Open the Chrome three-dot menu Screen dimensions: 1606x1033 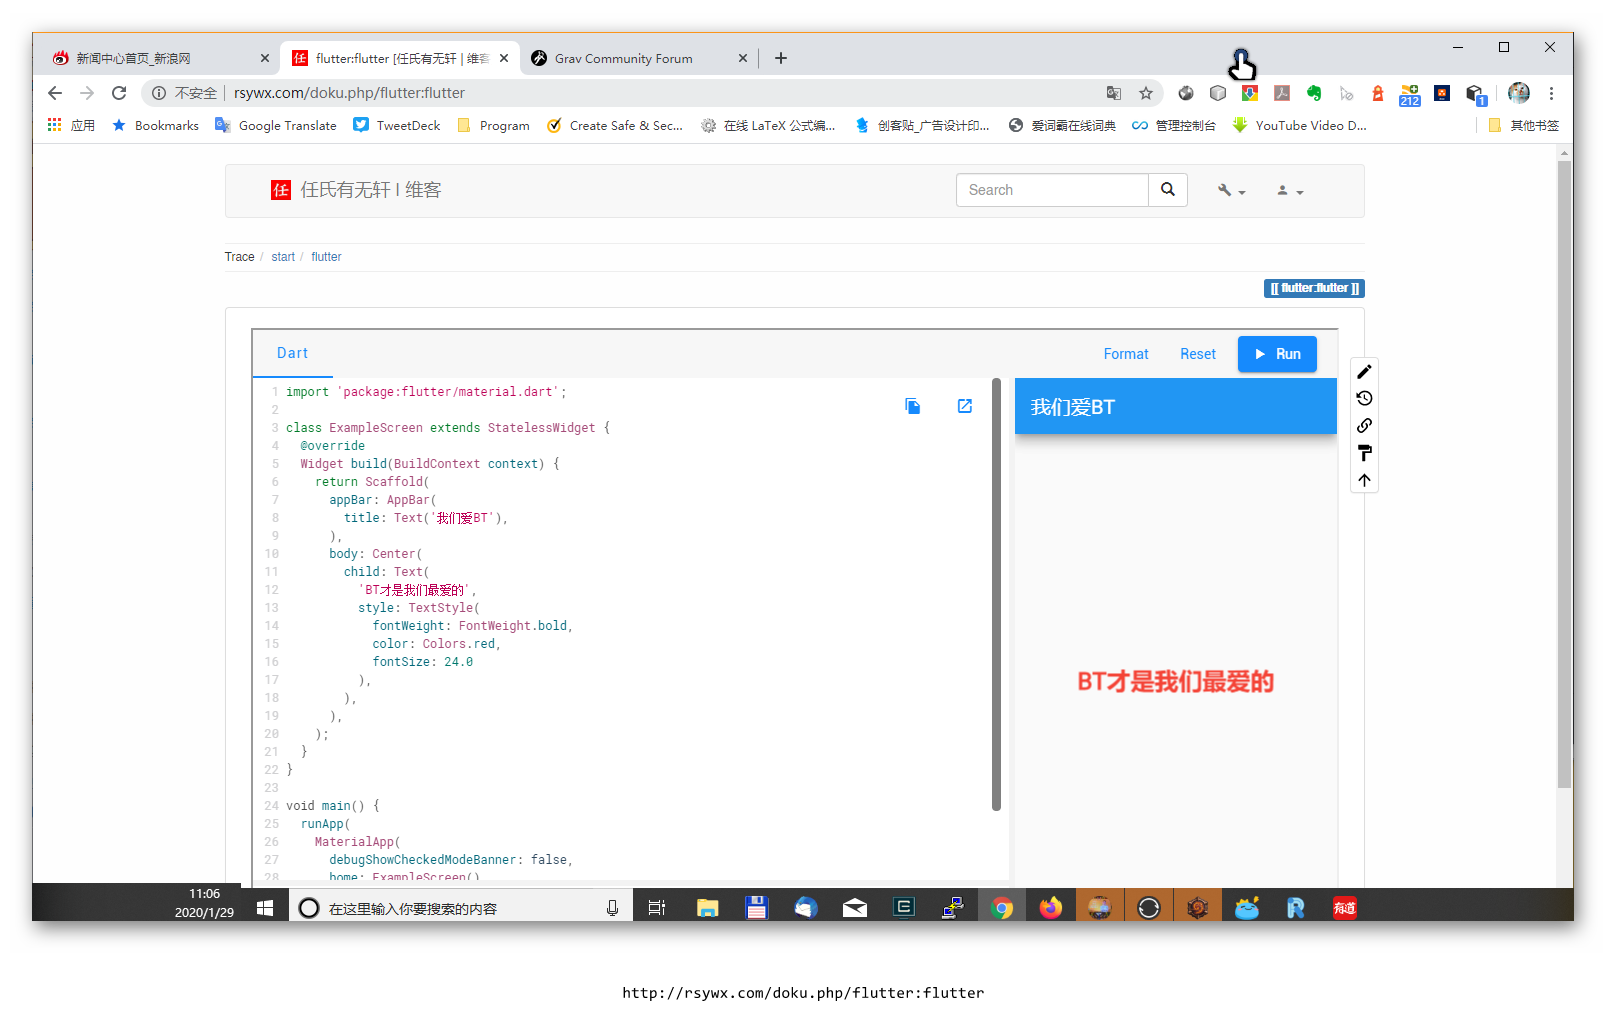click(1551, 93)
